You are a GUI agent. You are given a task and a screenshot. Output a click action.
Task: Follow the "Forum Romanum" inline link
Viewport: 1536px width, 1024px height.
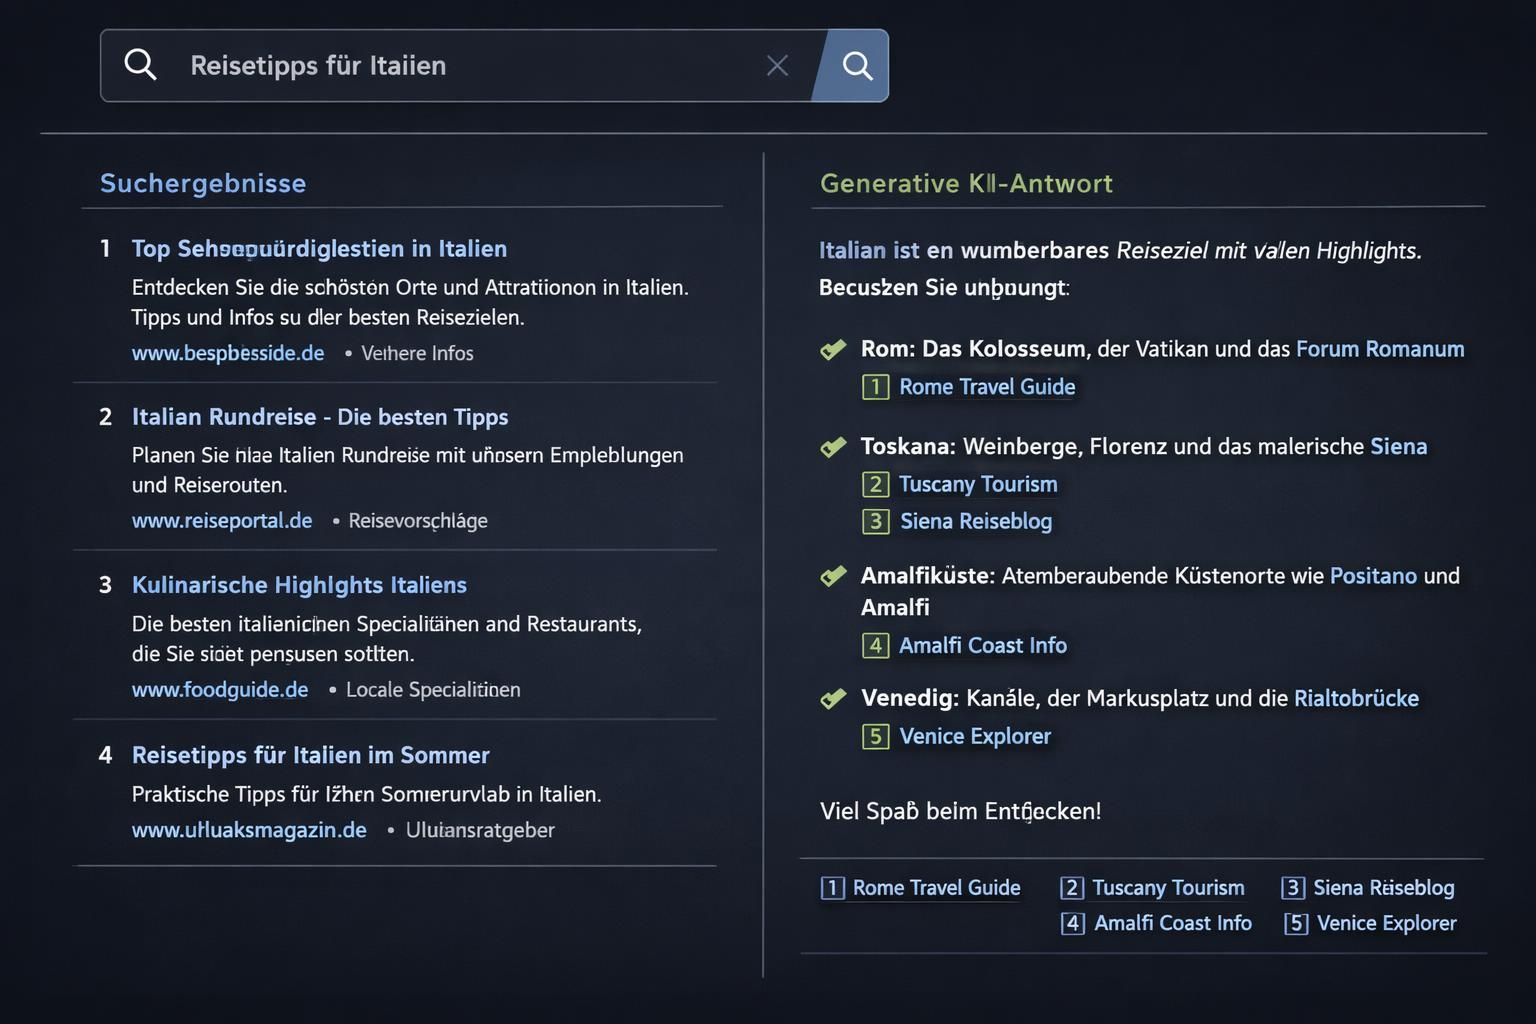coord(1380,349)
